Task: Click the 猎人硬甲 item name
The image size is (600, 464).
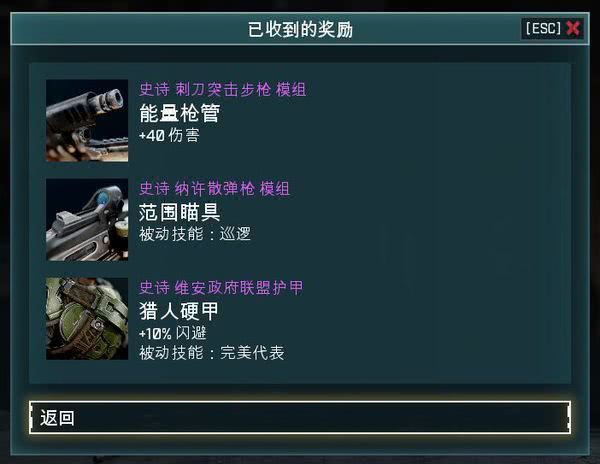Action: (179, 311)
